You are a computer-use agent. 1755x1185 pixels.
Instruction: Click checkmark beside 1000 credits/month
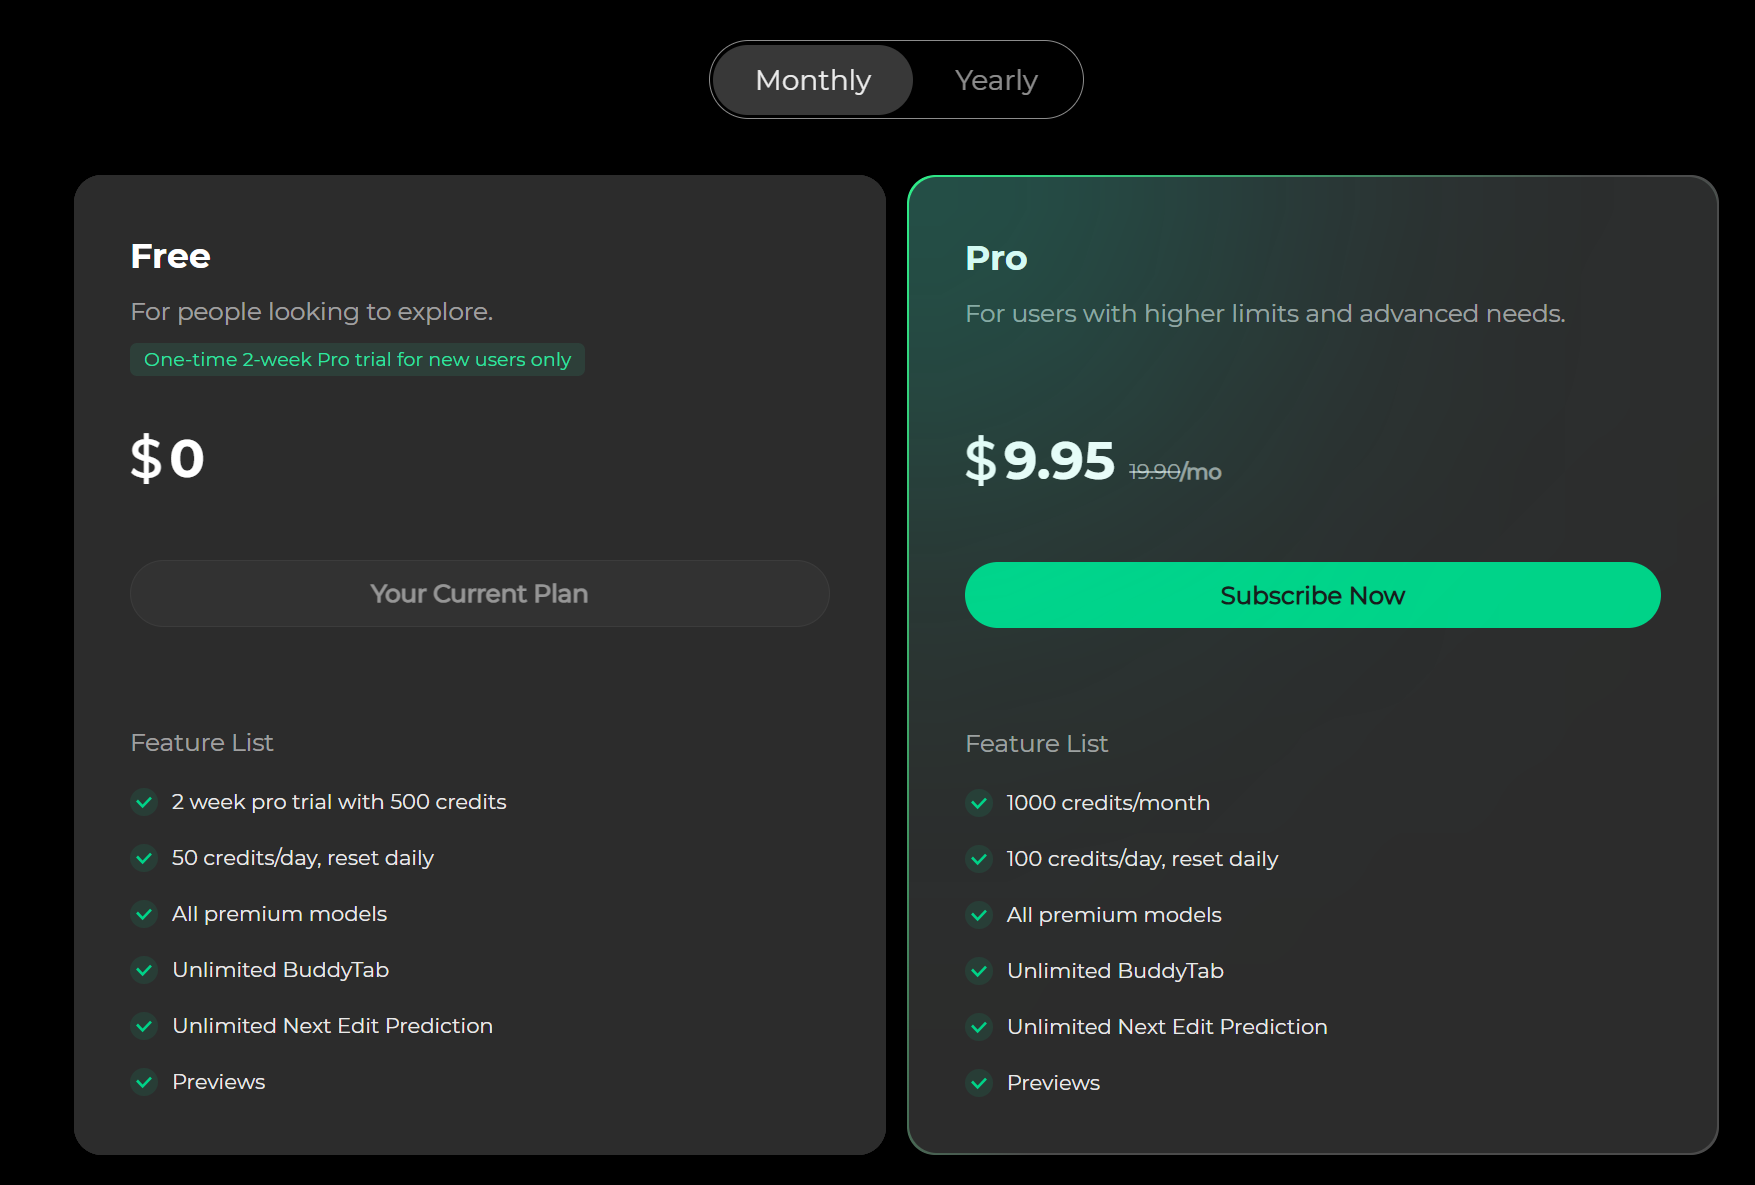click(x=979, y=803)
